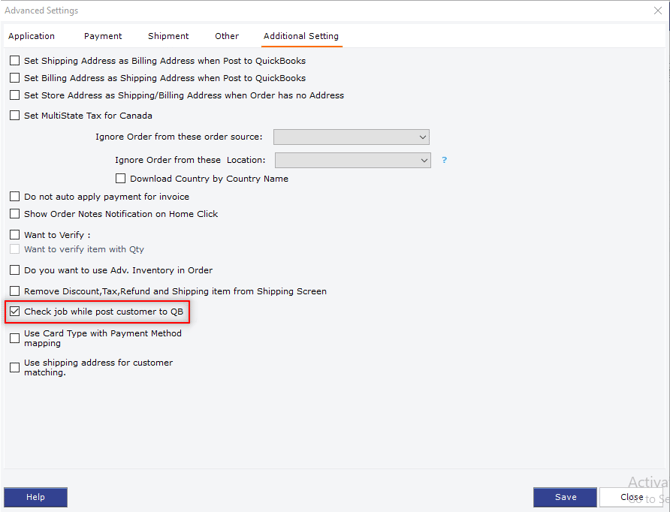
Task: Toggle Do not auto apply payment for invoice
Action: coord(15,197)
